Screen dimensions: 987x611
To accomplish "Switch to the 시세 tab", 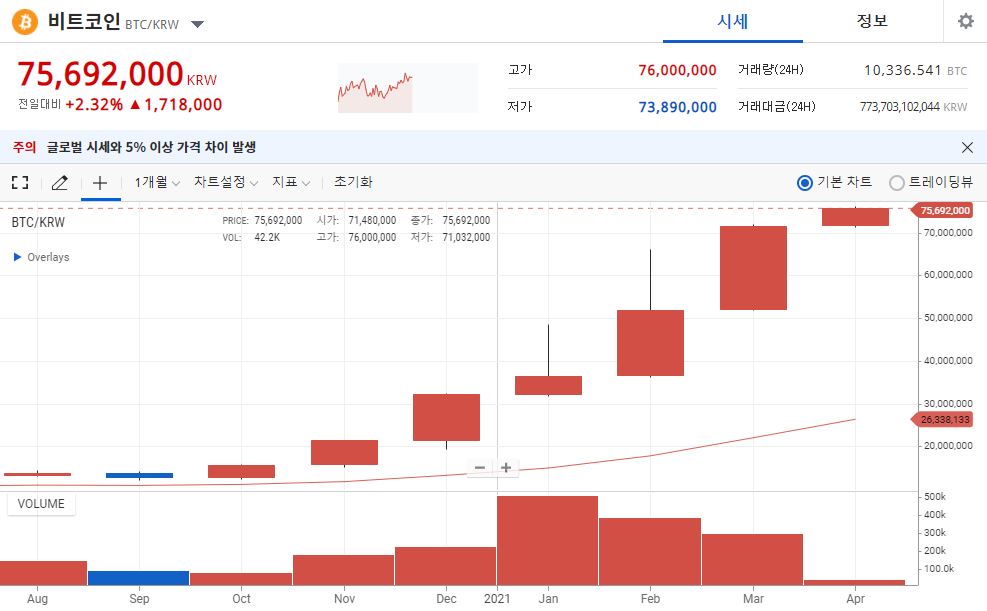I will coord(733,21).
